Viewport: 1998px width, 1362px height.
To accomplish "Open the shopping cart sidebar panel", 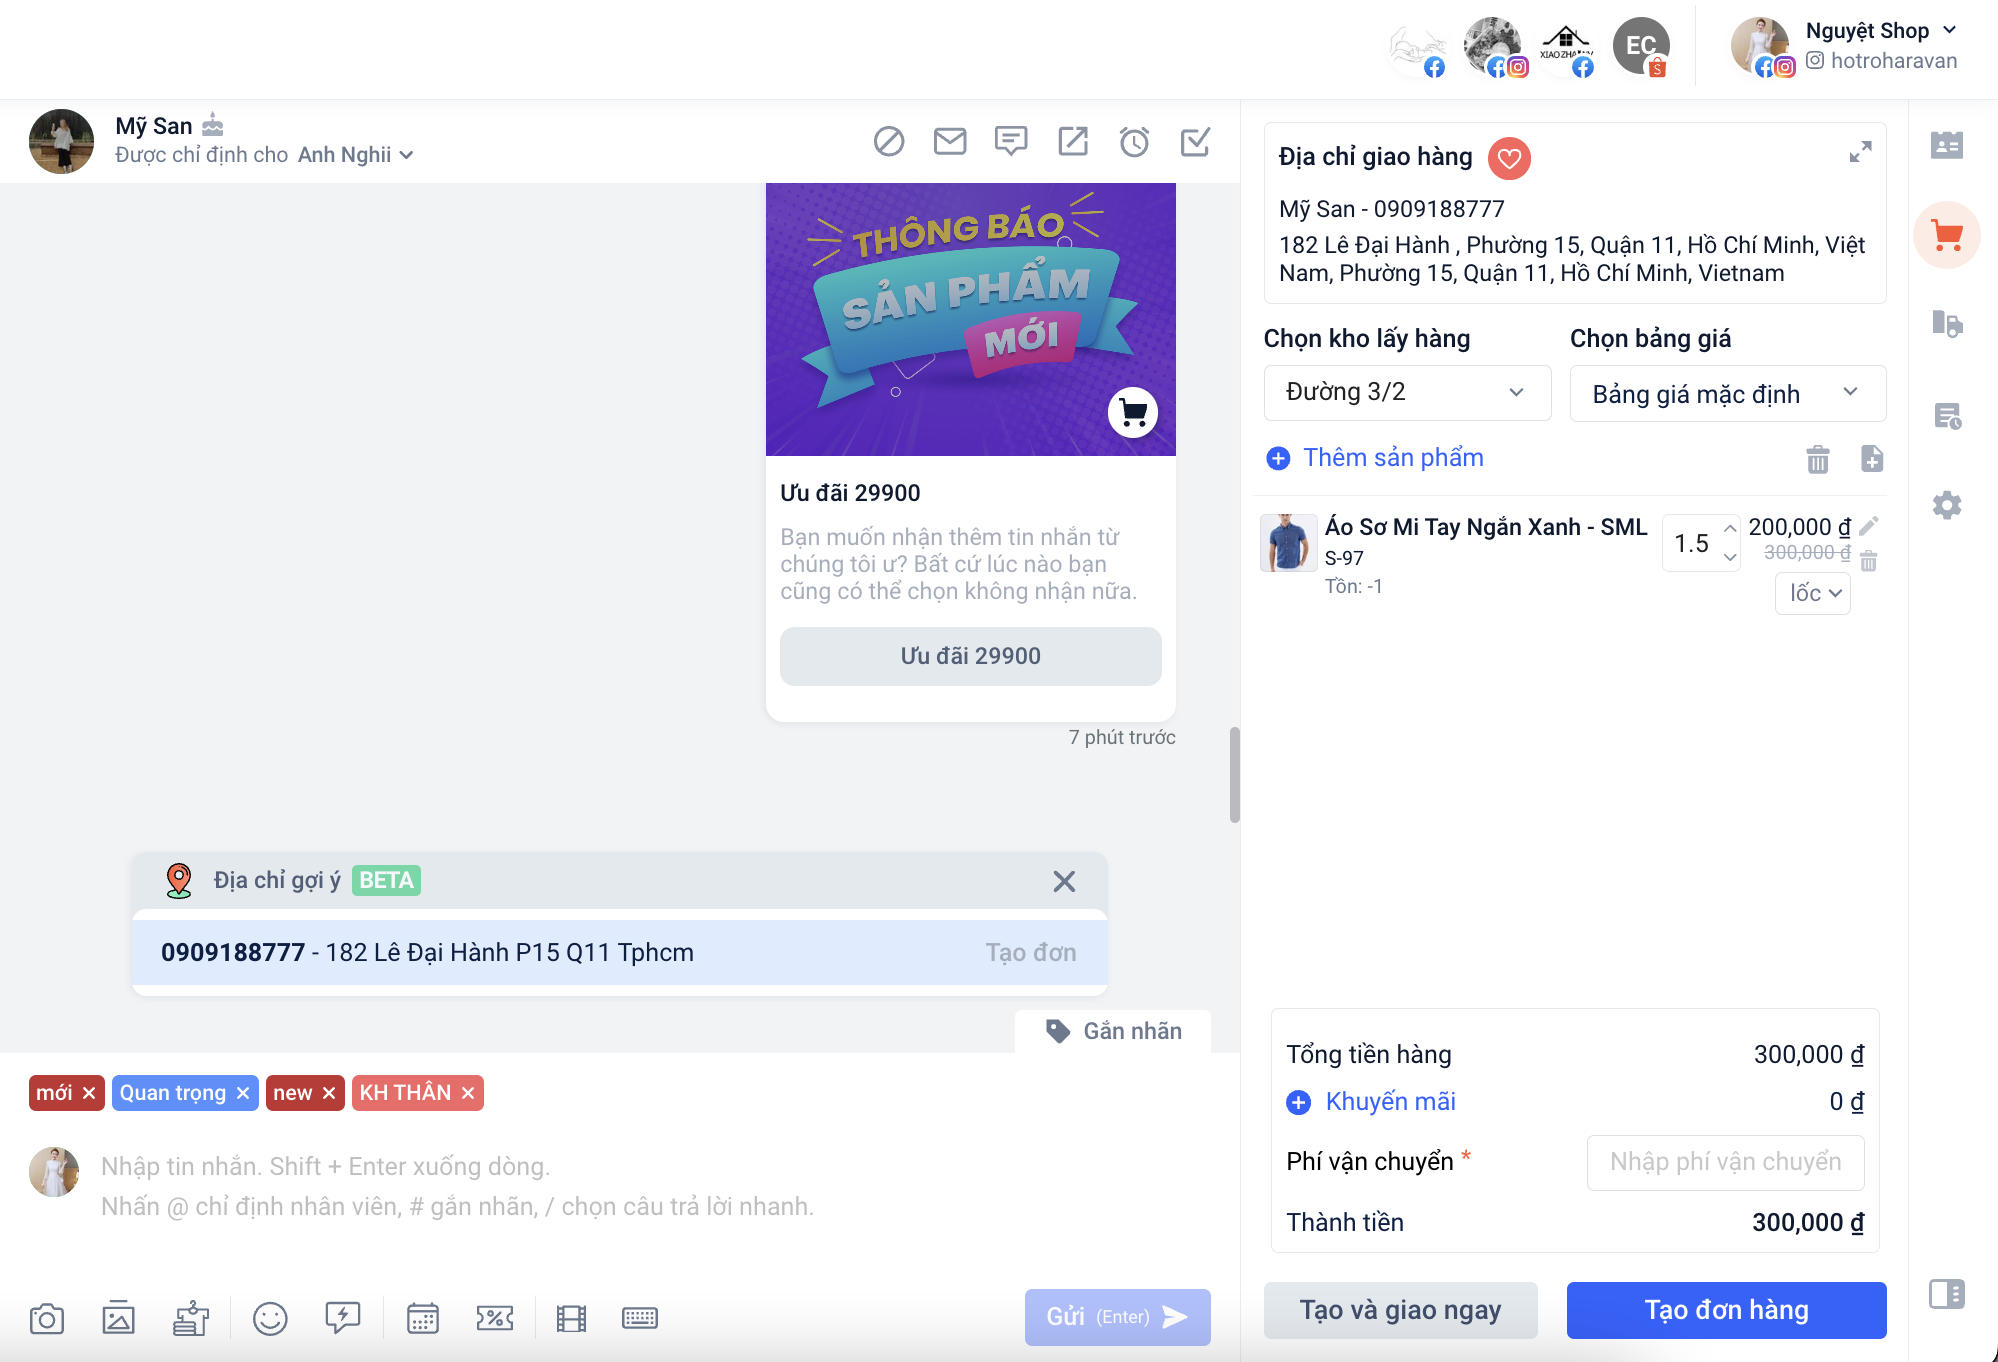I will point(1946,236).
